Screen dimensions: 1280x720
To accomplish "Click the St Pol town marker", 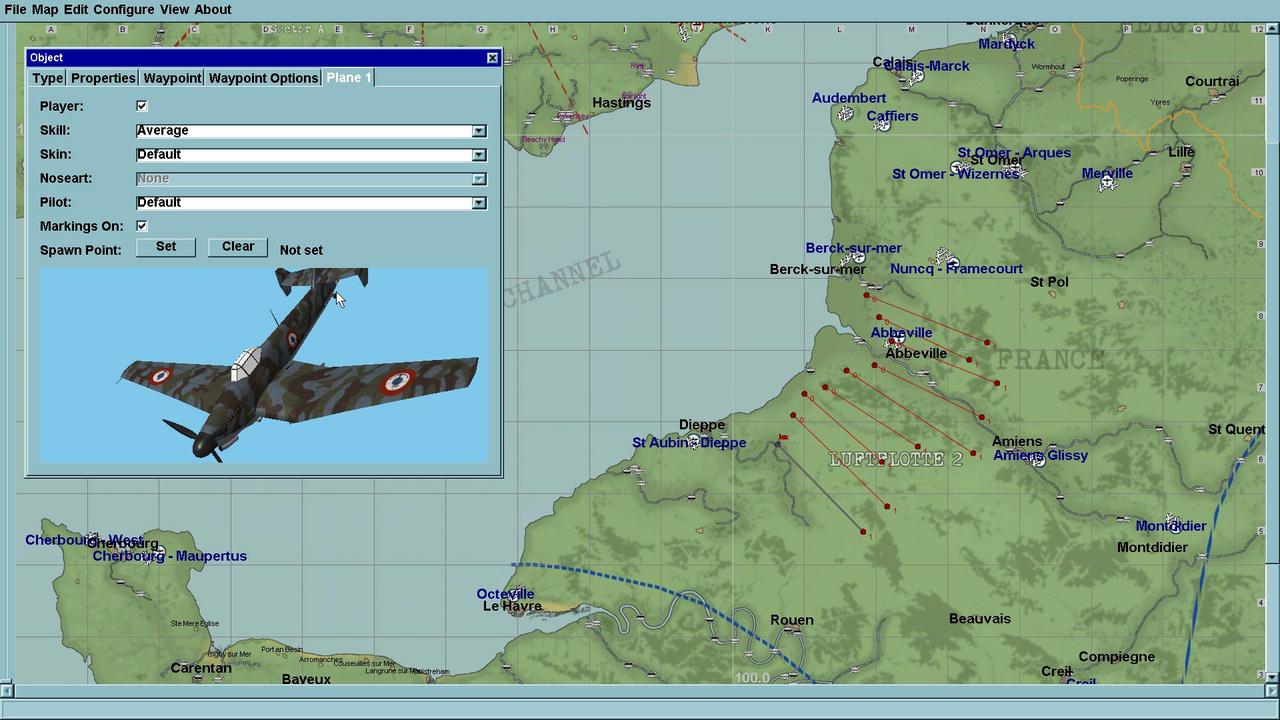I will 1052,294.
